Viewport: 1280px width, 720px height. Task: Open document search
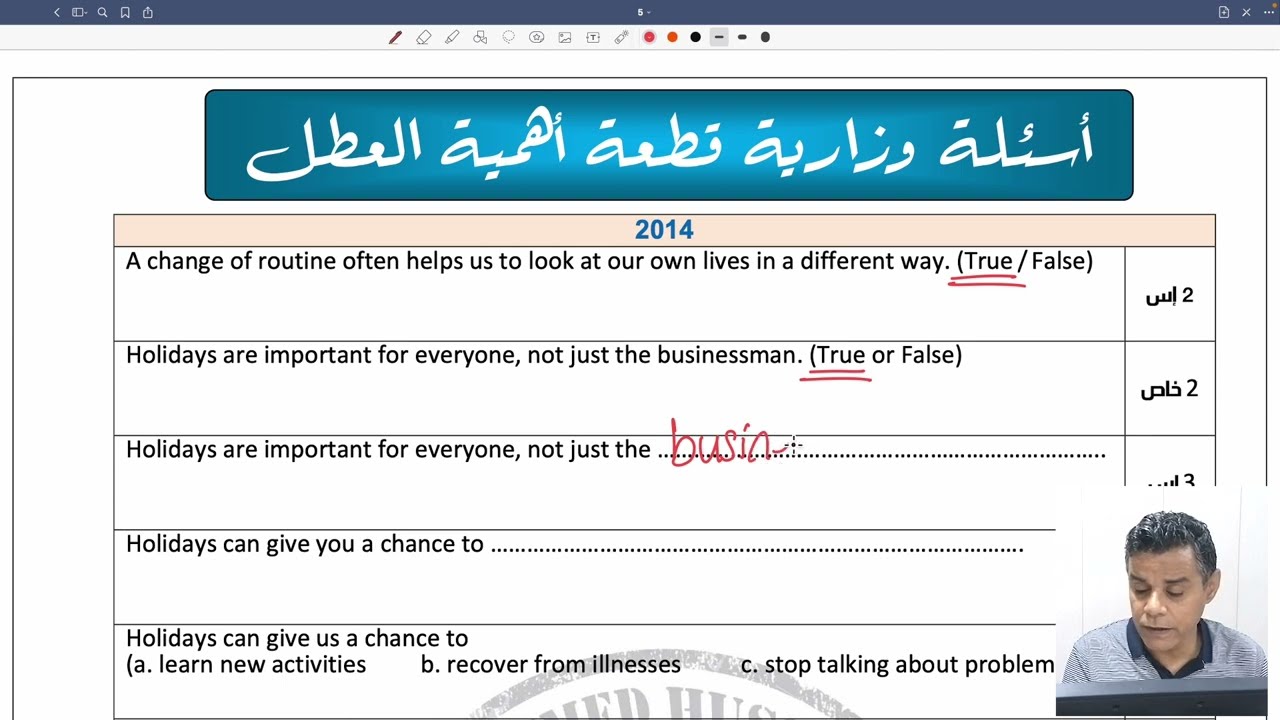click(x=102, y=12)
